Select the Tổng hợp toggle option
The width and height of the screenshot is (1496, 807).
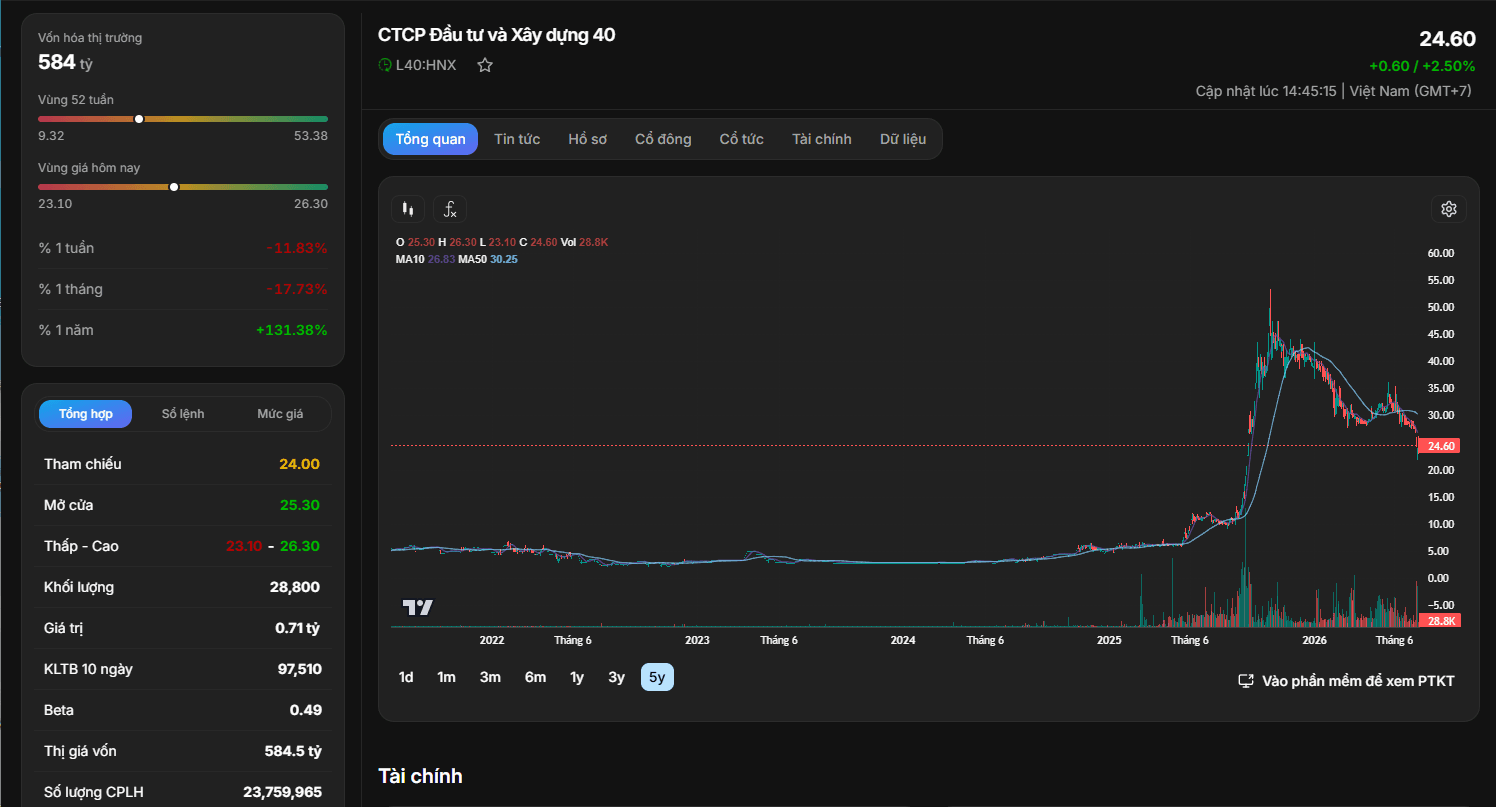point(85,414)
